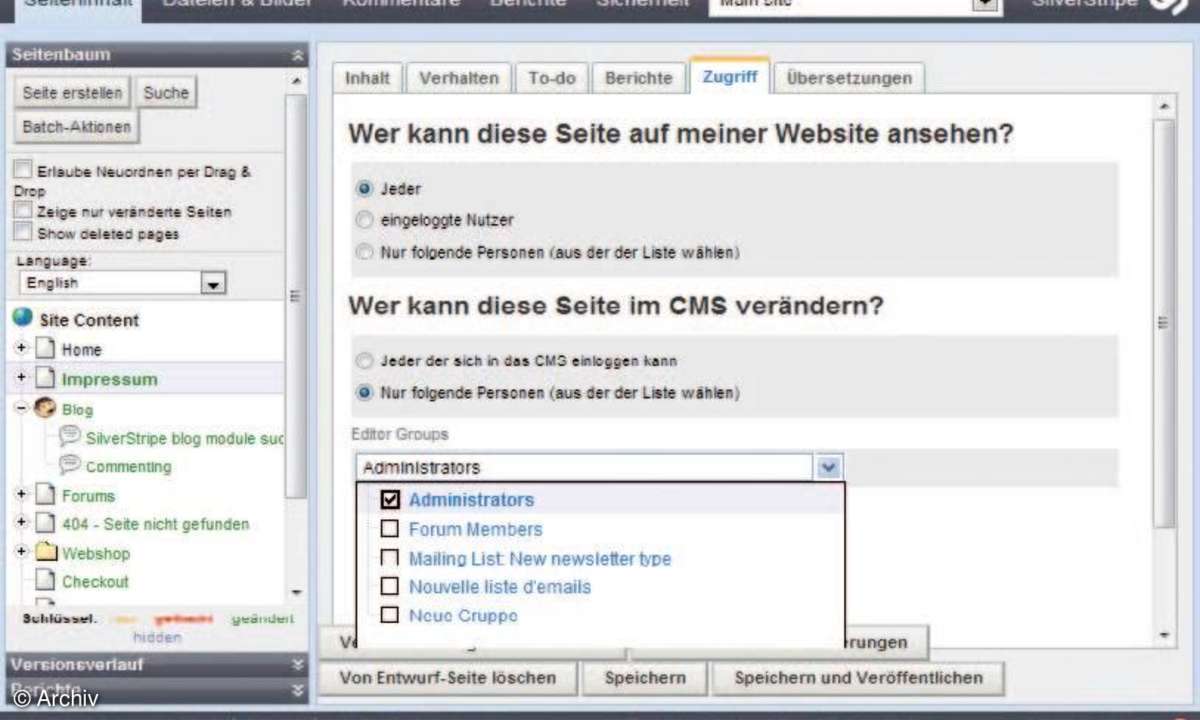Check Show deleted pages
1200x720 pixels.
tap(23, 232)
